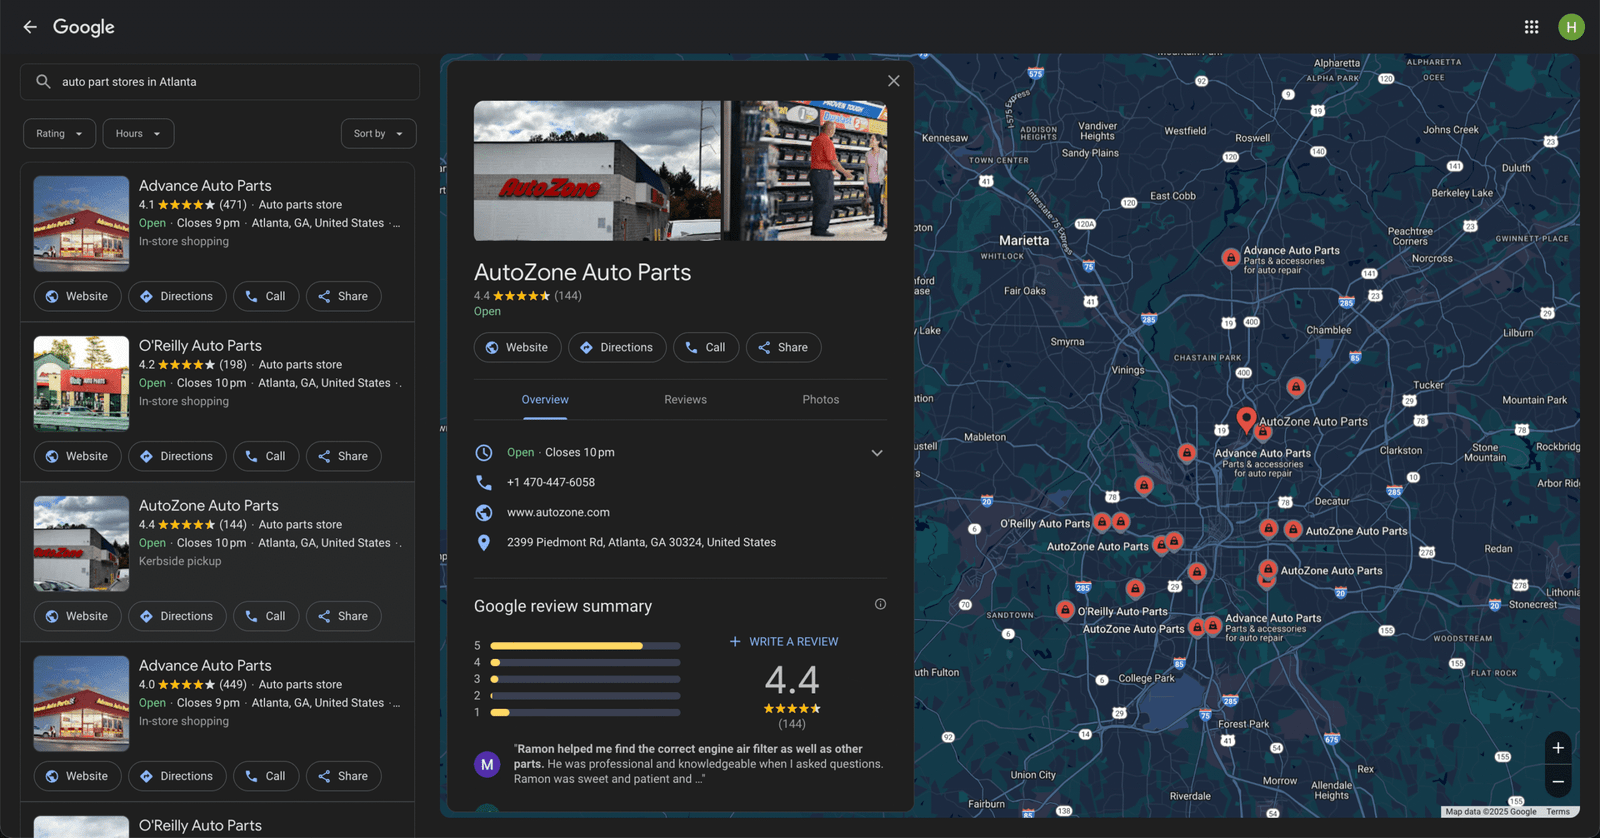This screenshot has height=838, width=1600.
Task: Open thumbnail of O'Reilly Auto Parts 4.2 listing
Action: pyautogui.click(x=81, y=384)
